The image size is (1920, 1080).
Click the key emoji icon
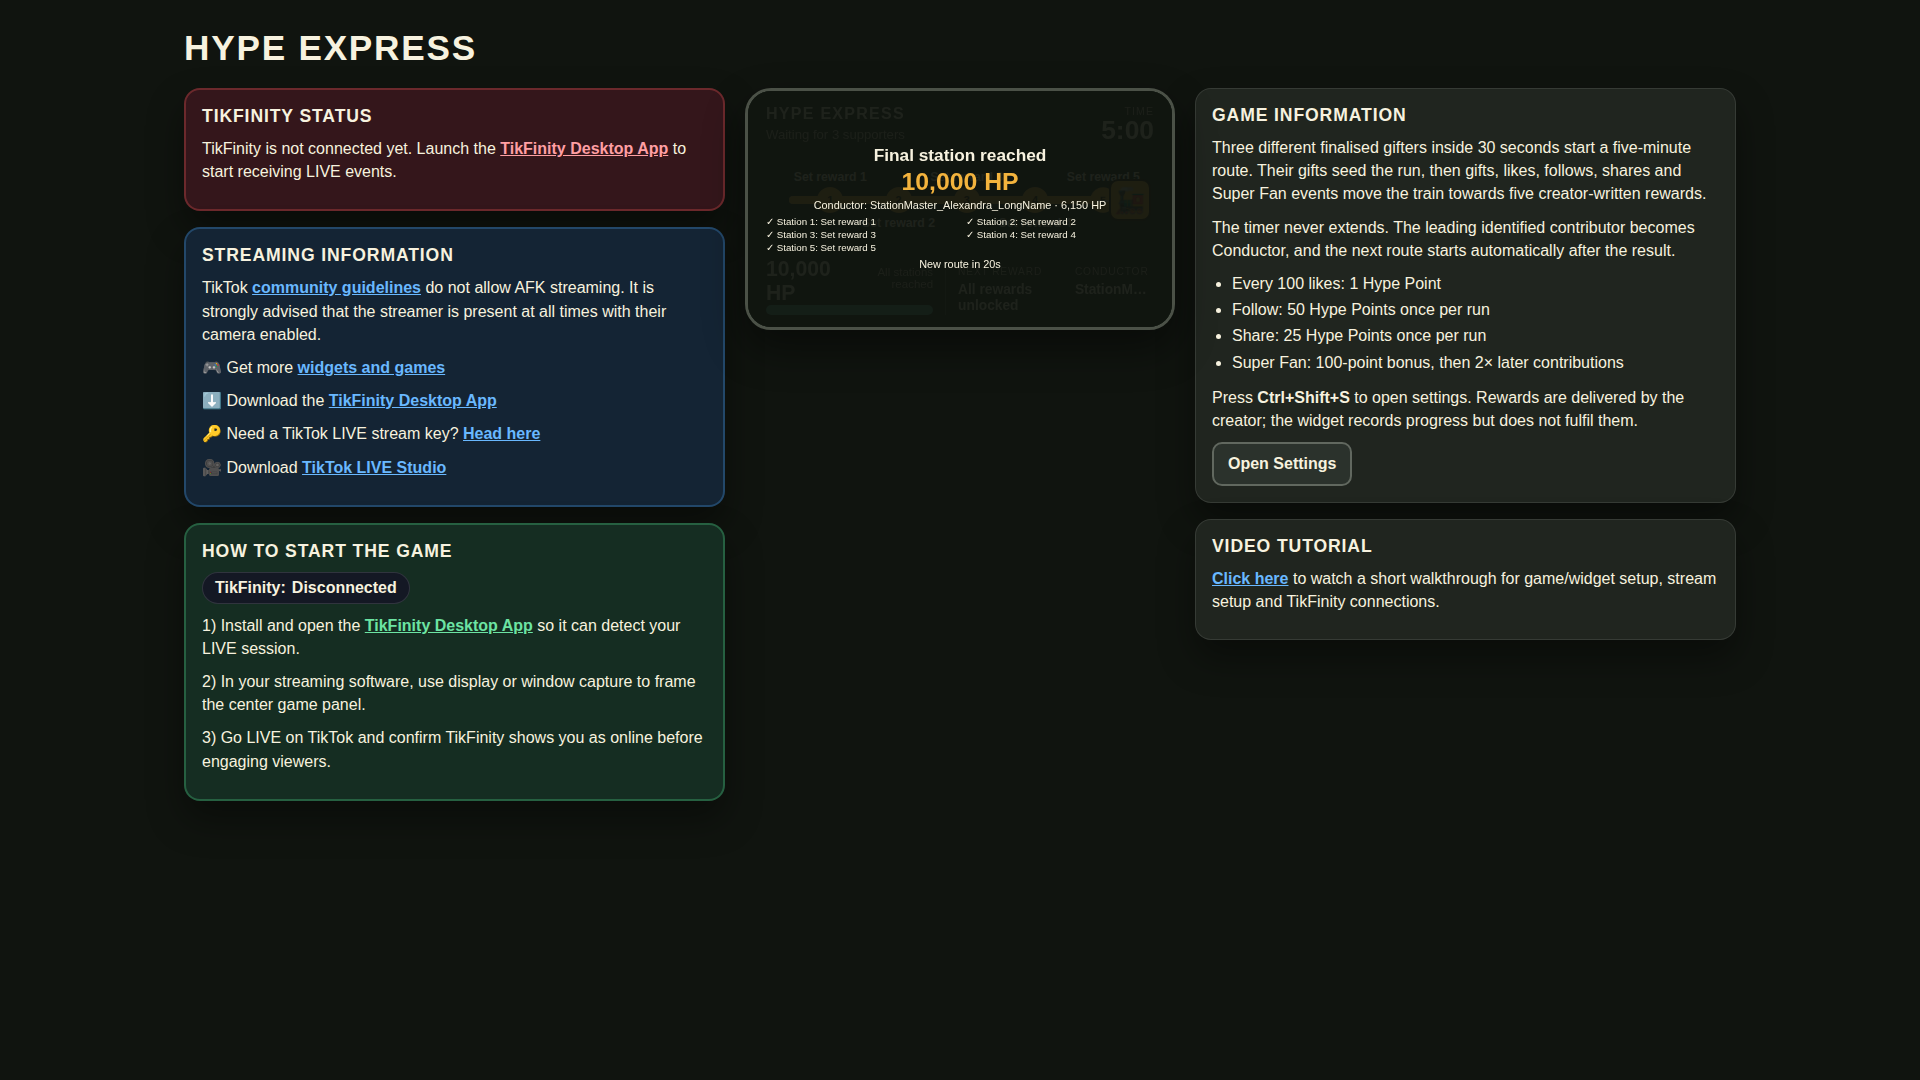coord(211,433)
